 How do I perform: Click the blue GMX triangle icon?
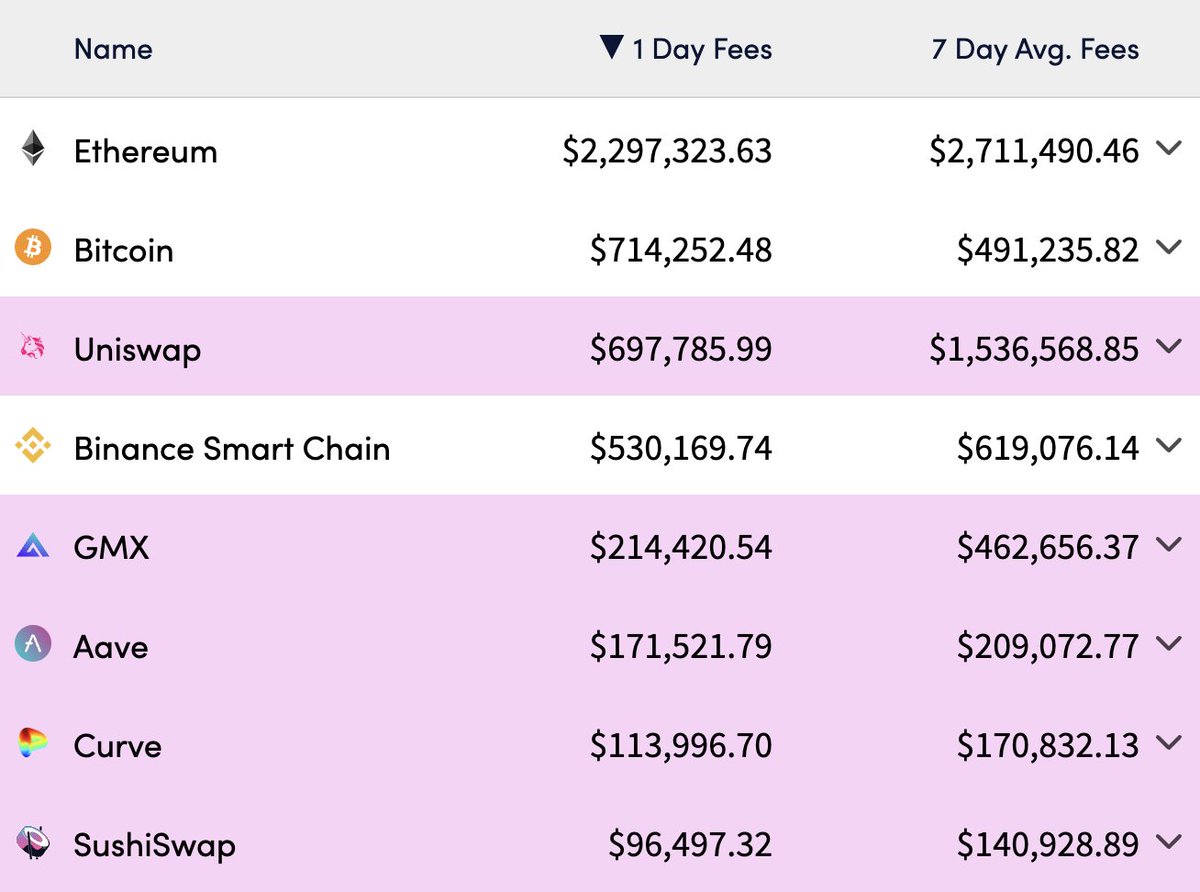pyautogui.click(x=33, y=546)
